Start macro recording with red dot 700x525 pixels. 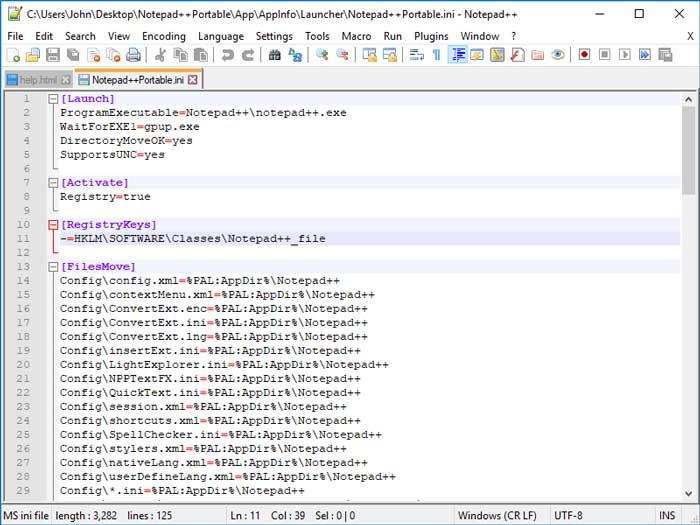[584, 55]
